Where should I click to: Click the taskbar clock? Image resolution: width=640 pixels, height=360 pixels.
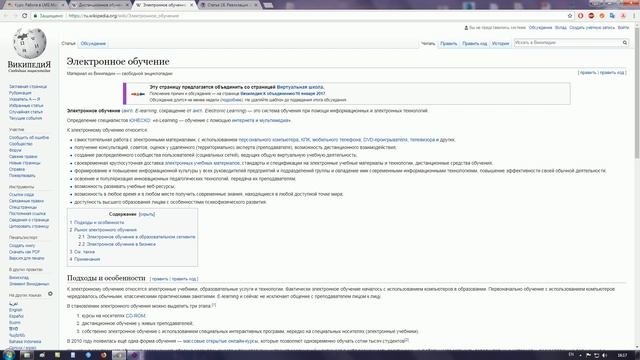(622, 356)
